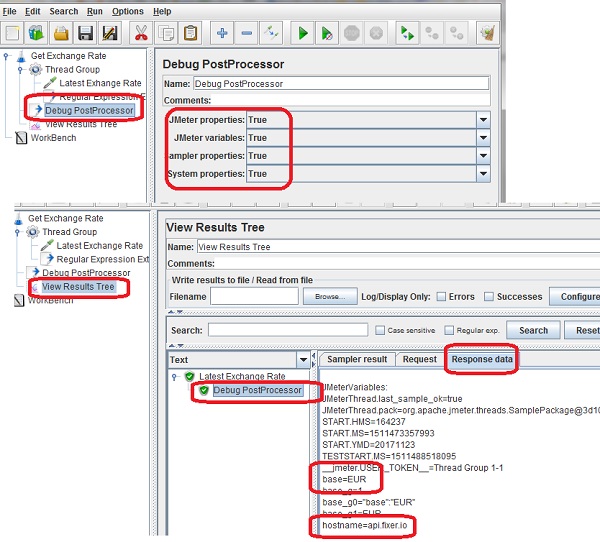Select Debug PostProcessor in upper tree
600x542 pixels.
(89, 111)
